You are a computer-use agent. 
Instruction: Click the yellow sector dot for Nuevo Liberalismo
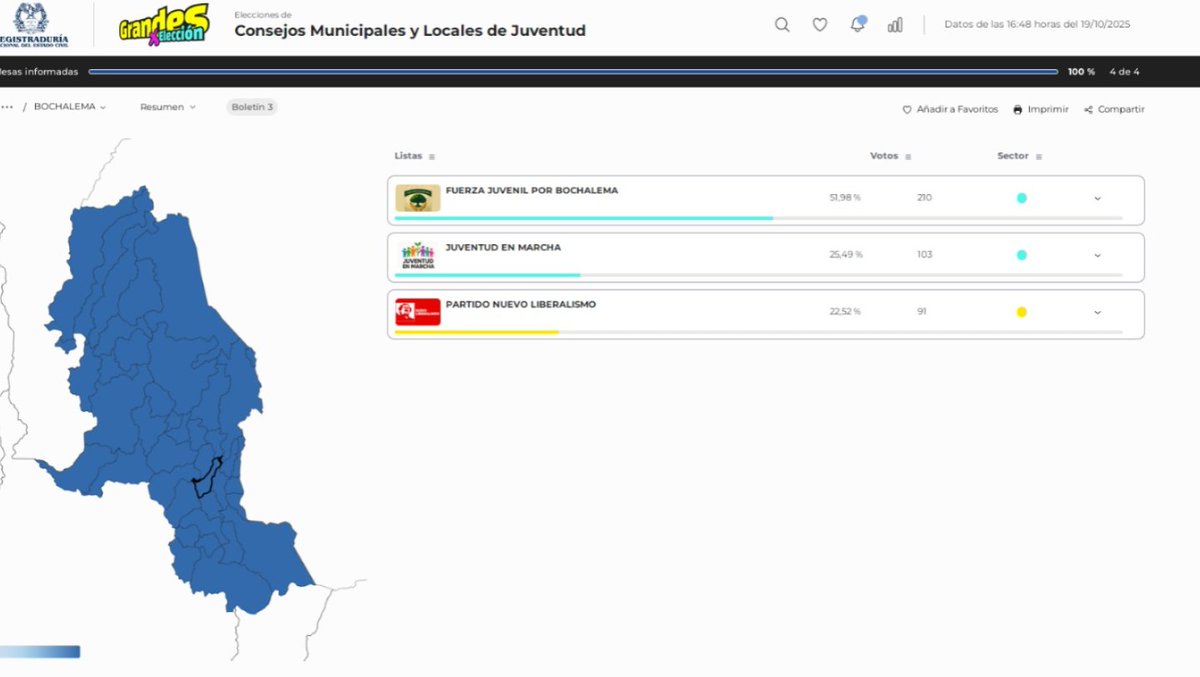1021,312
